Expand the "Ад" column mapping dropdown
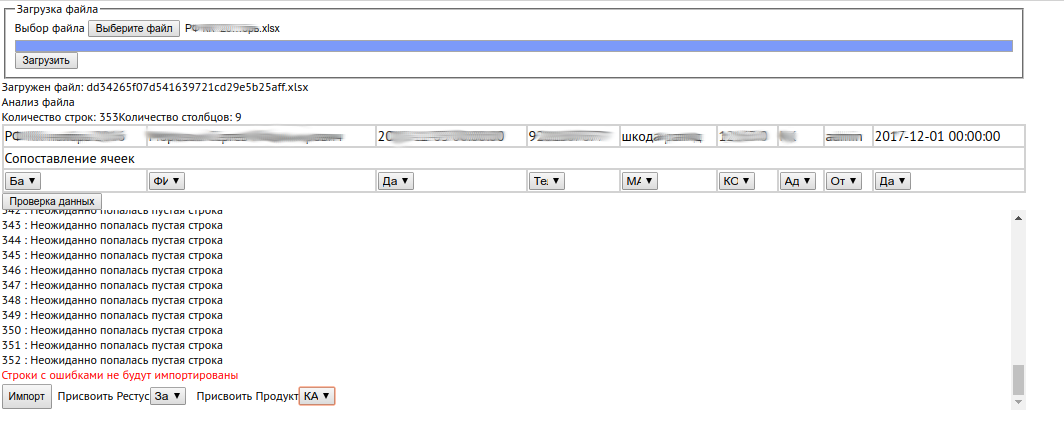 pos(798,181)
